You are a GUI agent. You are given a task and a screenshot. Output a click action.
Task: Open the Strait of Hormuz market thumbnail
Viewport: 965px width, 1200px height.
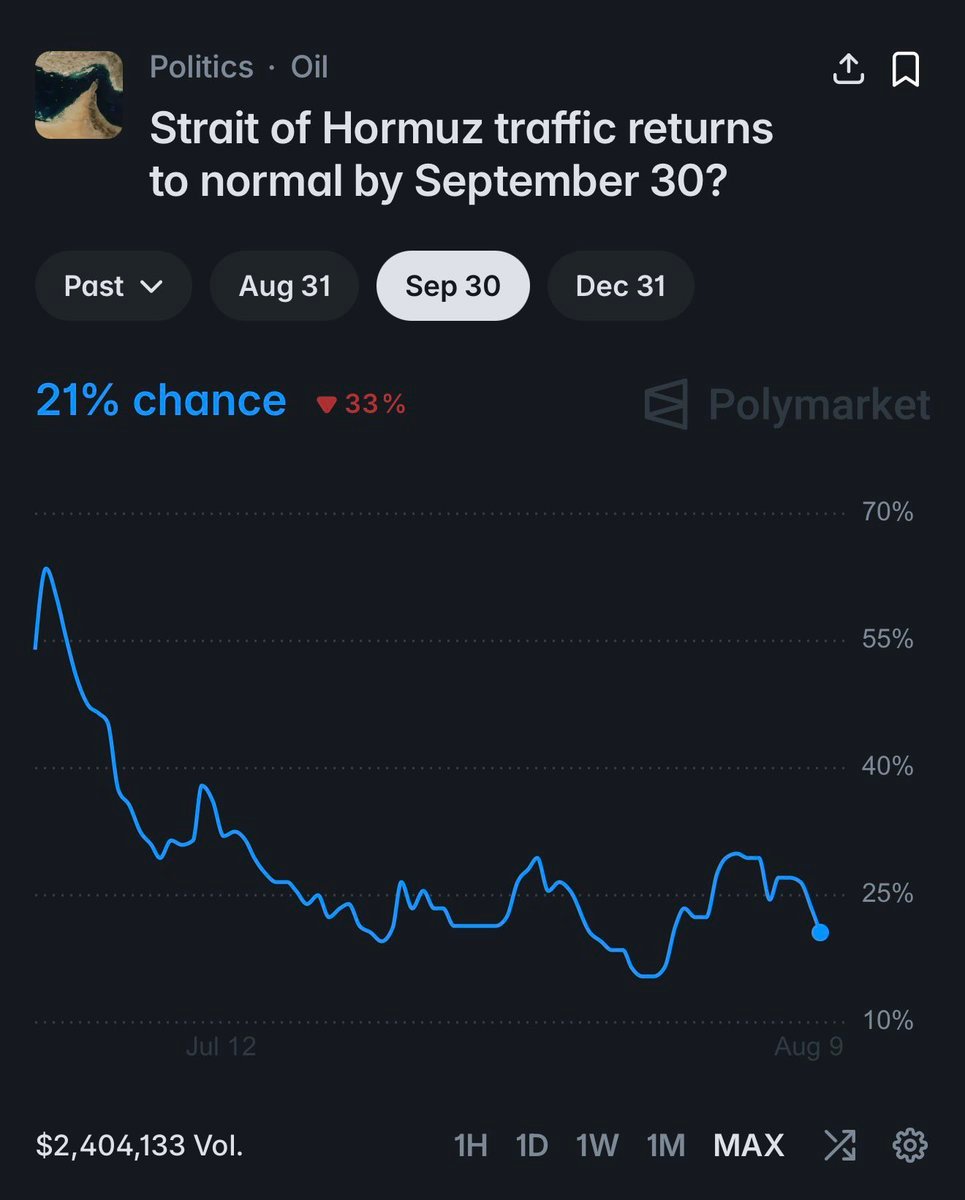(x=79, y=95)
